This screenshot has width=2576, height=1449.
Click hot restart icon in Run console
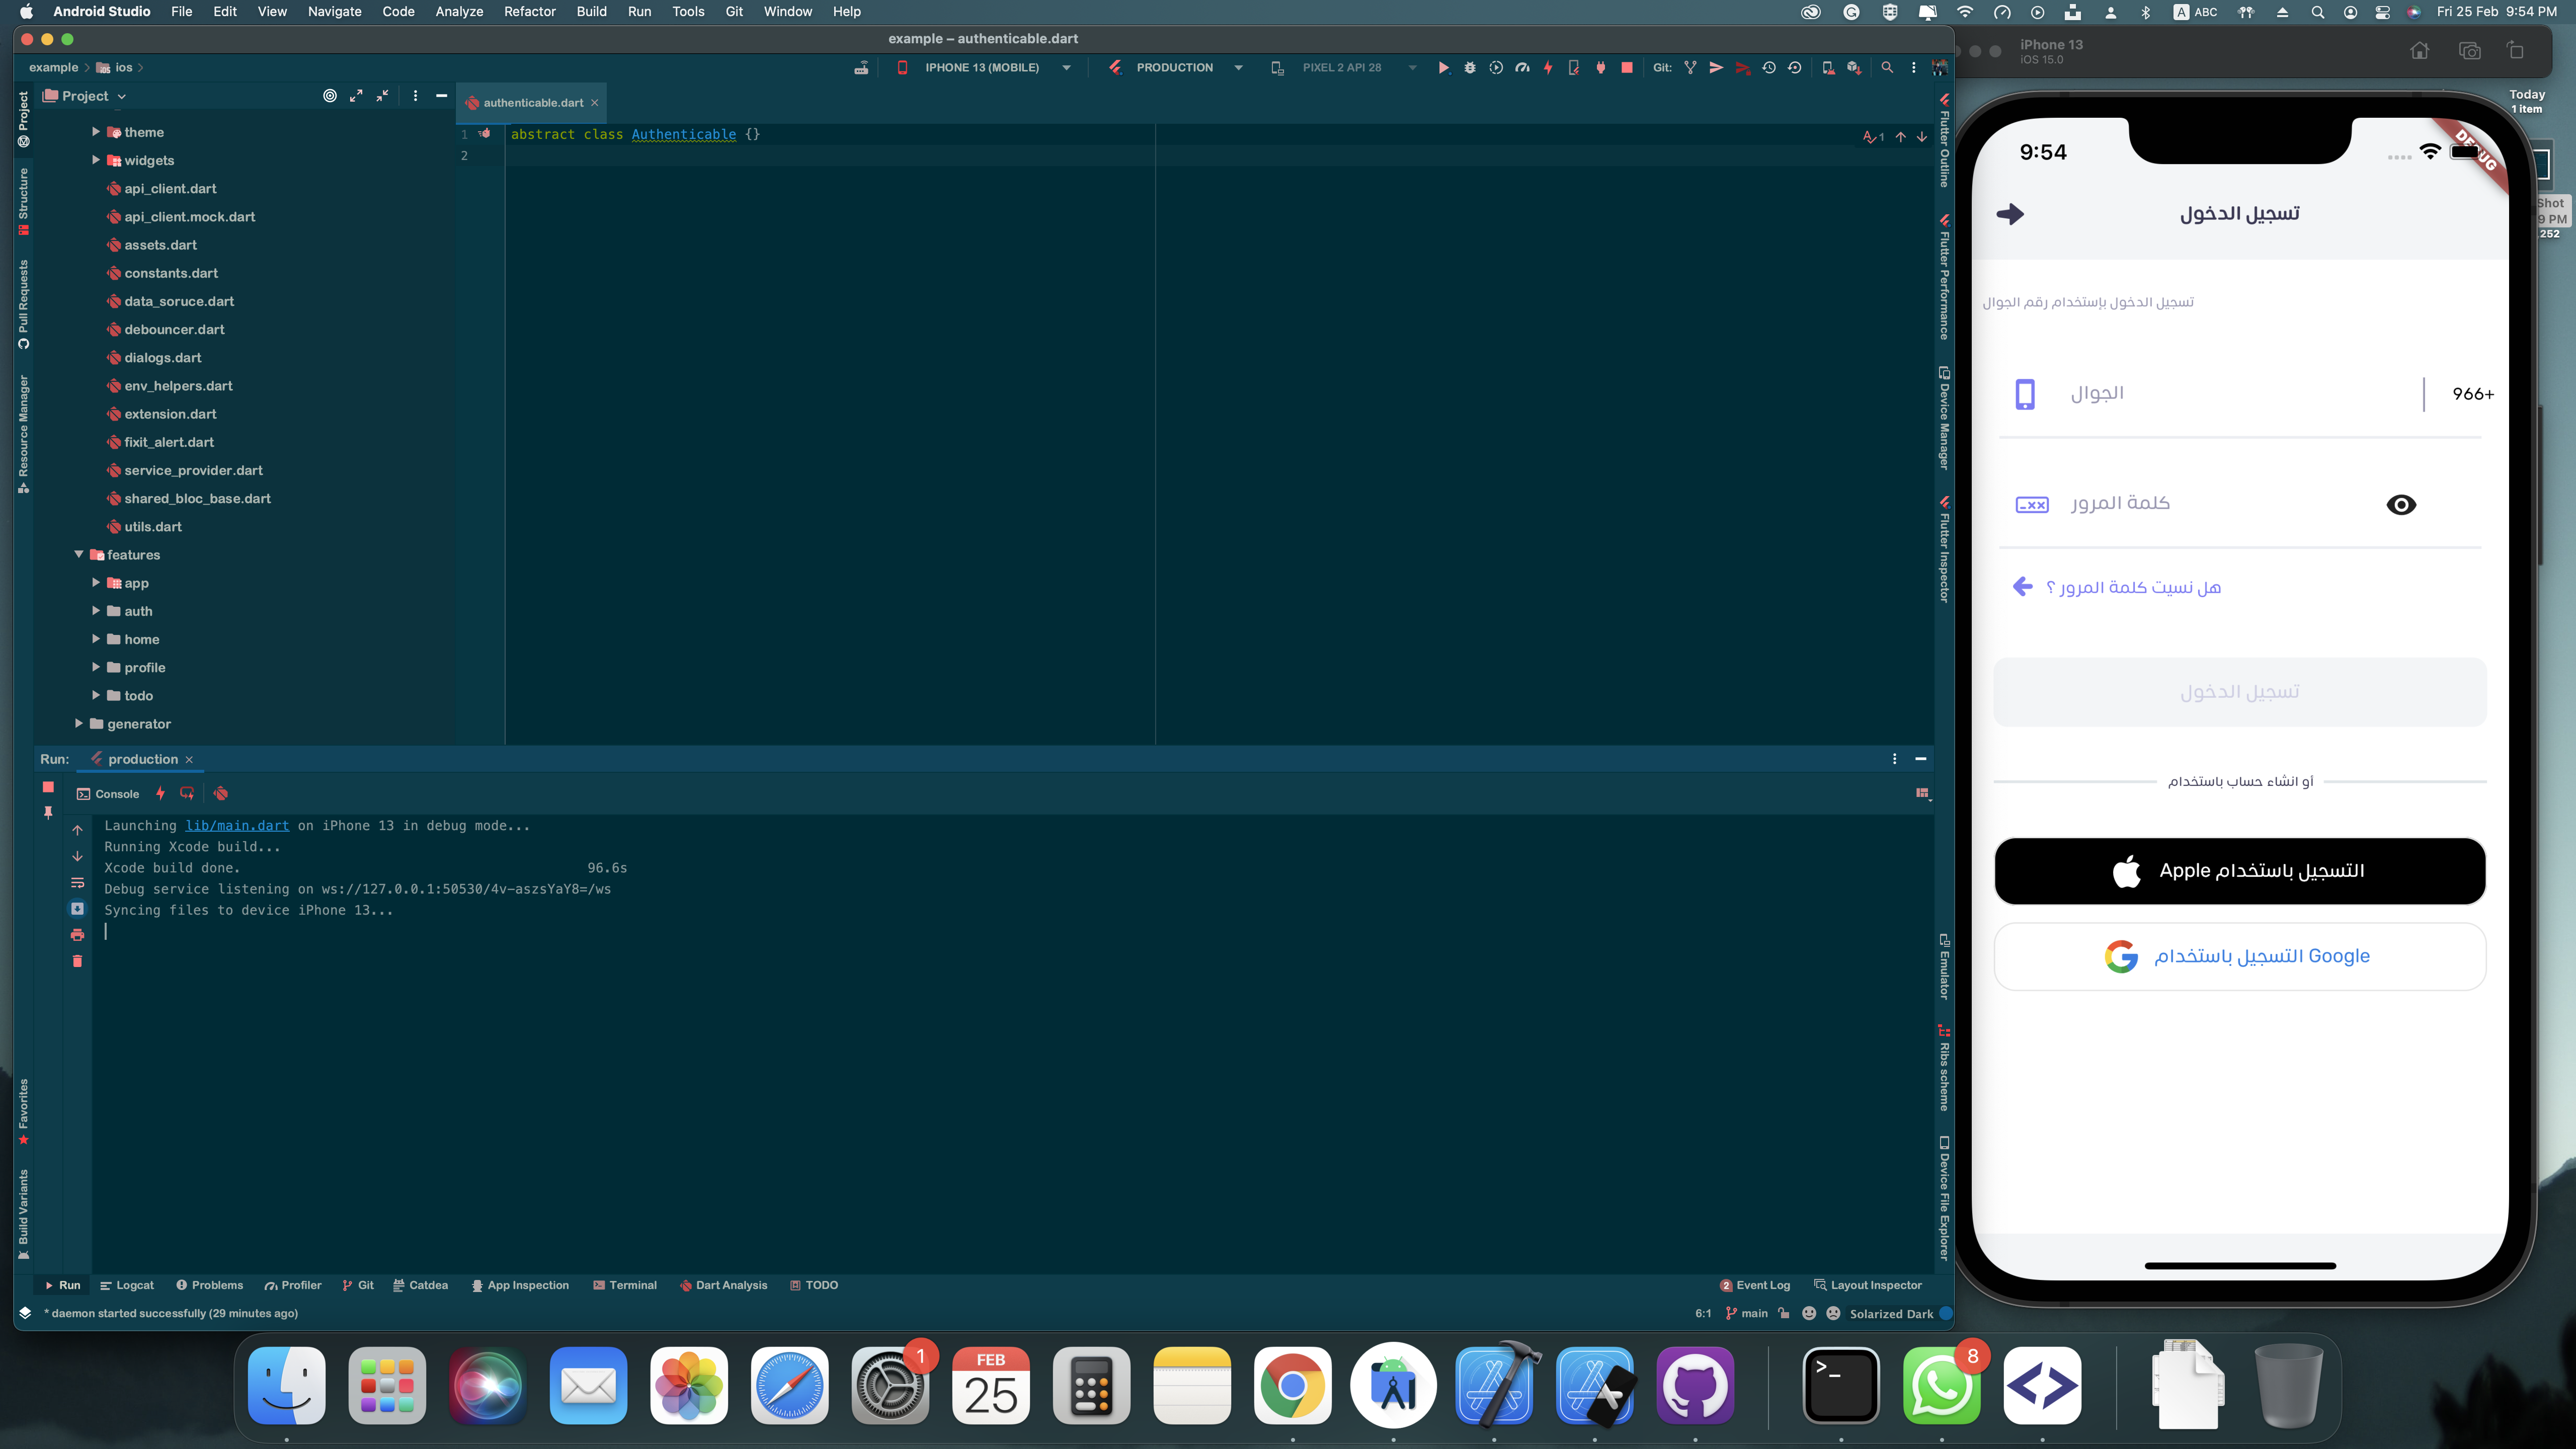click(x=187, y=793)
